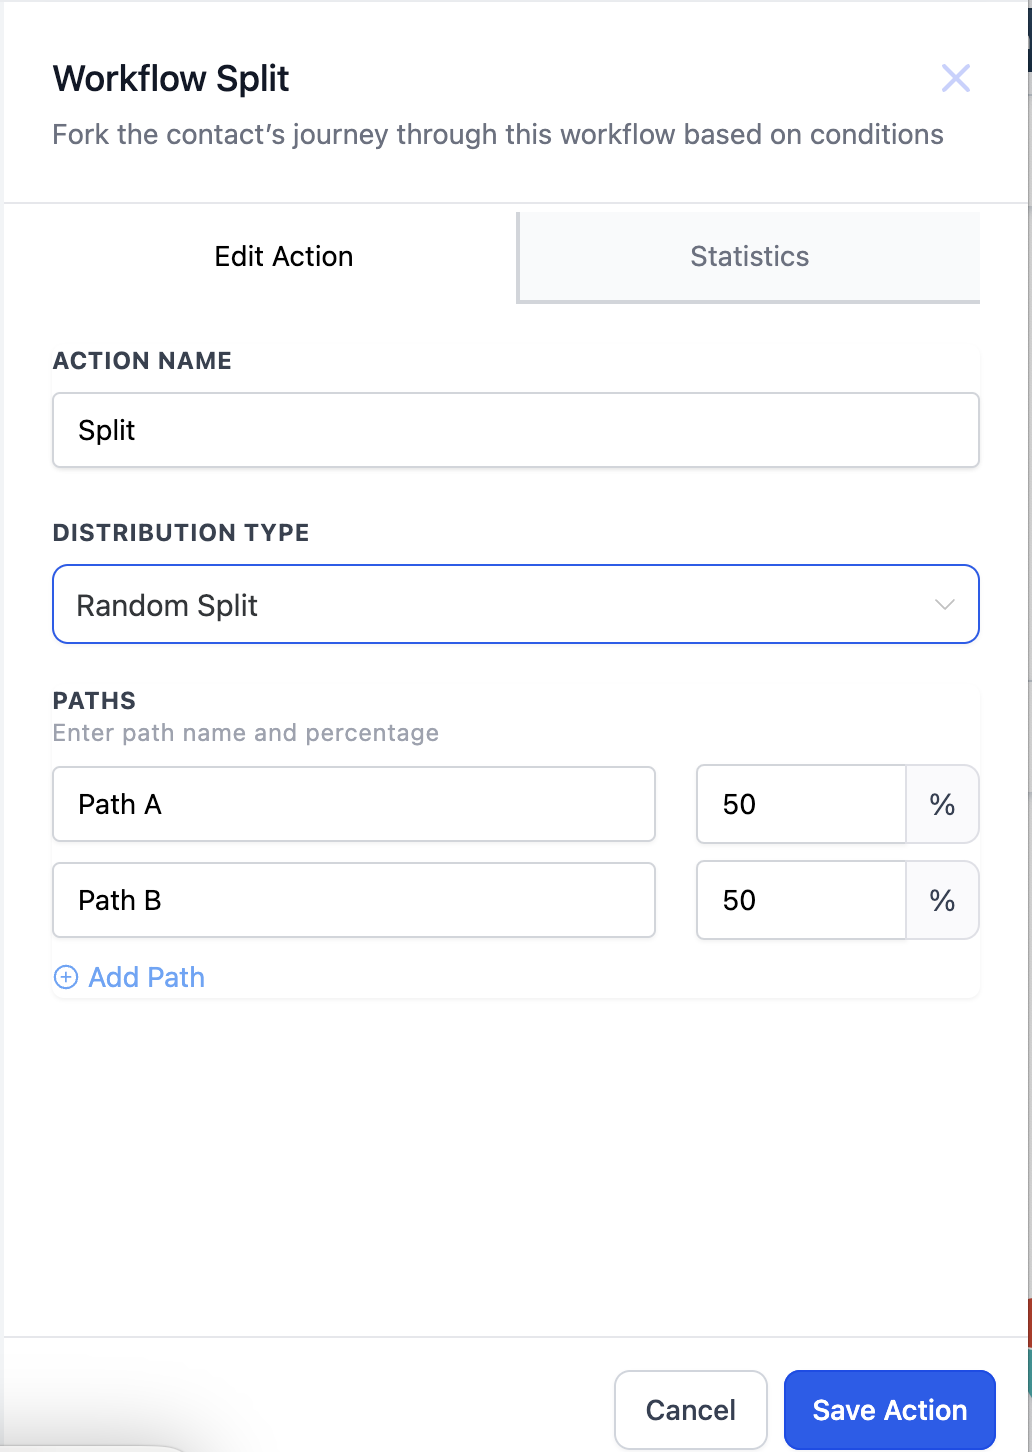Image resolution: width=1032 pixels, height=1452 pixels.
Task: Close the Workflow Split panel with X
Action: pos(956,78)
